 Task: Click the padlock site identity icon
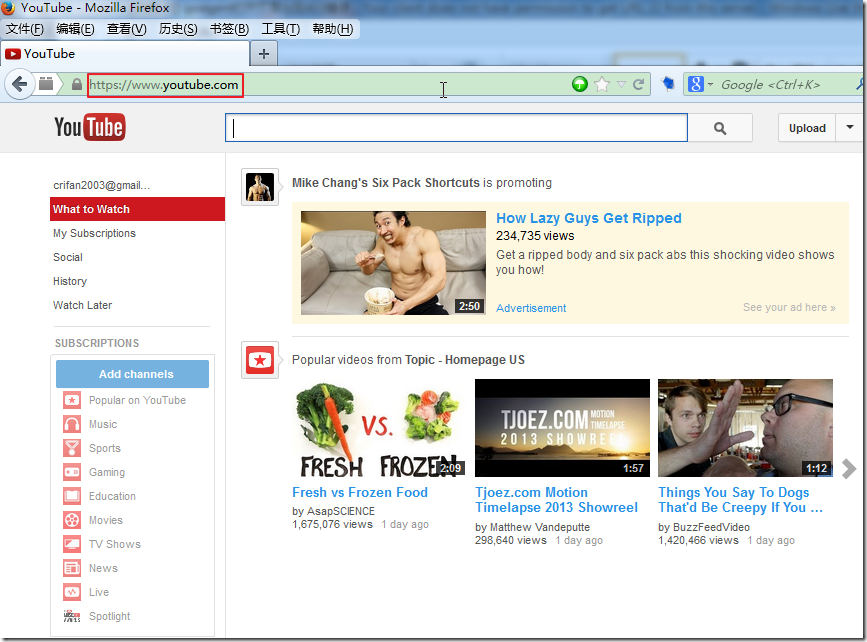[x=77, y=85]
